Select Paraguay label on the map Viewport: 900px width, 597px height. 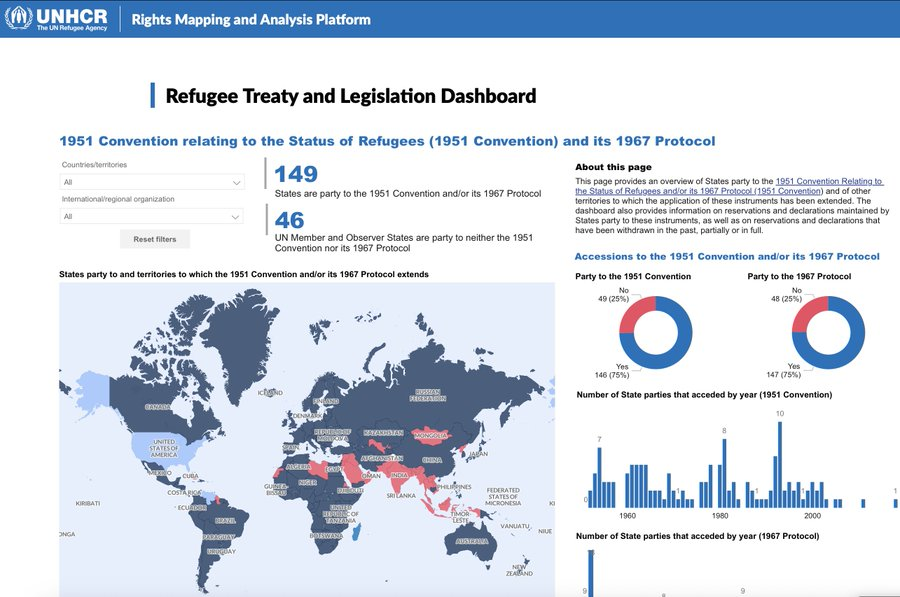(x=219, y=537)
